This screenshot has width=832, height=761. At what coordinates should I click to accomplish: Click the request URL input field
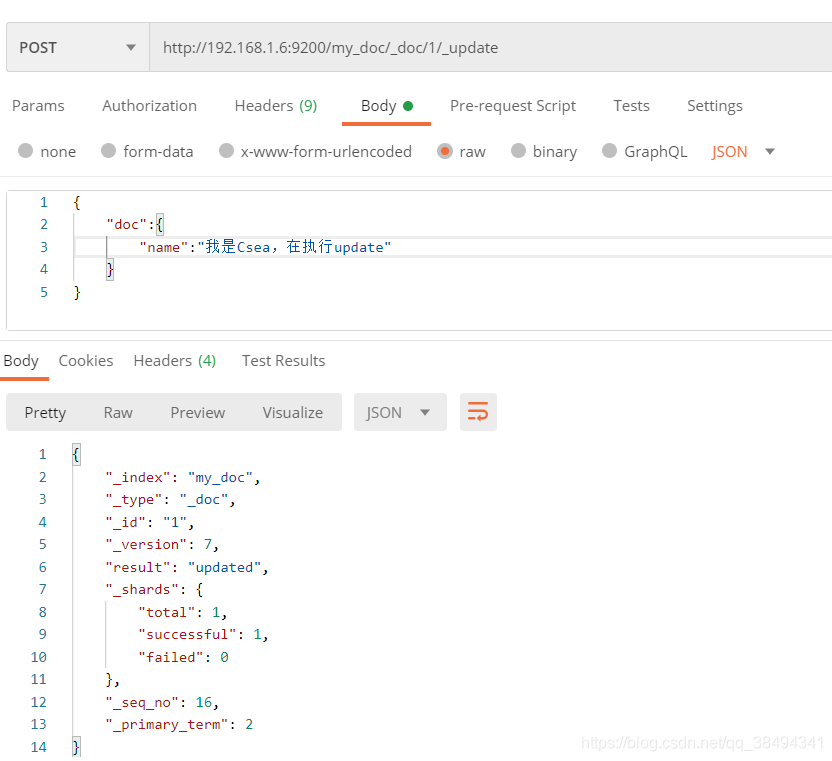pos(490,48)
